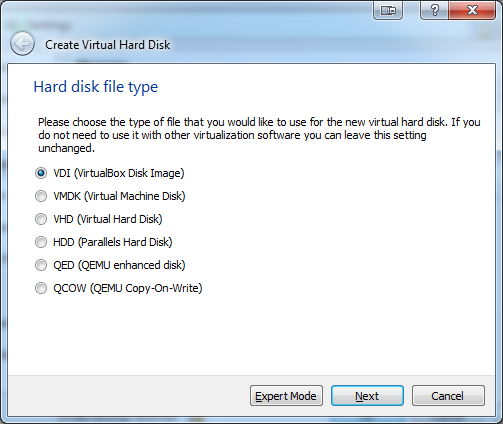The width and height of the screenshot is (503, 424).
Task: Select the VDI radio button circle
Action: 41,173
